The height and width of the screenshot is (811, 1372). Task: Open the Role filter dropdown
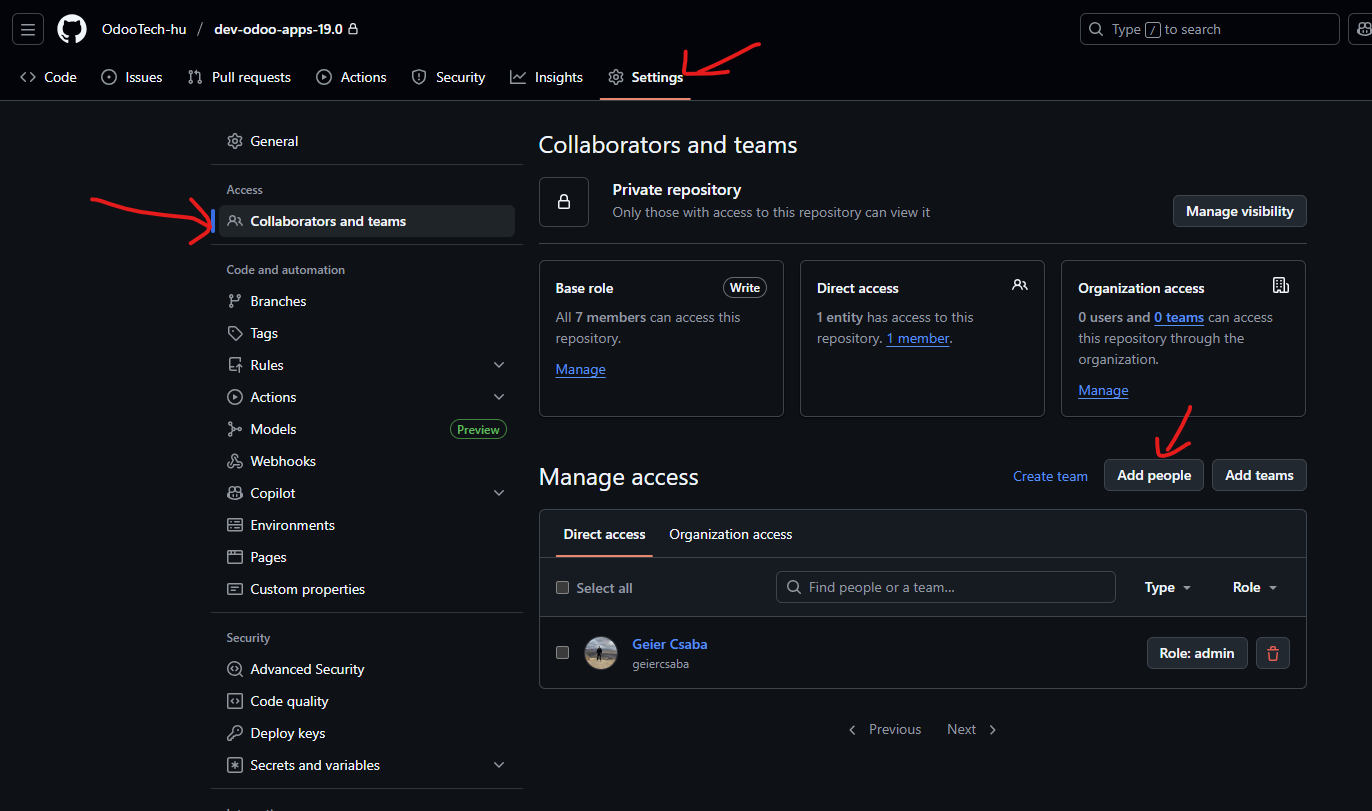coord(1254,588)
